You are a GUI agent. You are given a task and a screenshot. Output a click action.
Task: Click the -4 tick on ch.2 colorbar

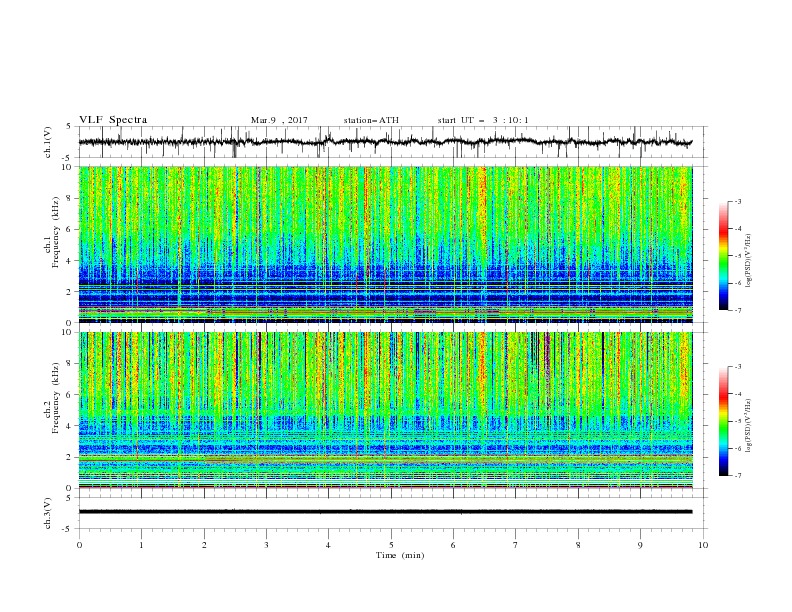click(x=738, y=394)
